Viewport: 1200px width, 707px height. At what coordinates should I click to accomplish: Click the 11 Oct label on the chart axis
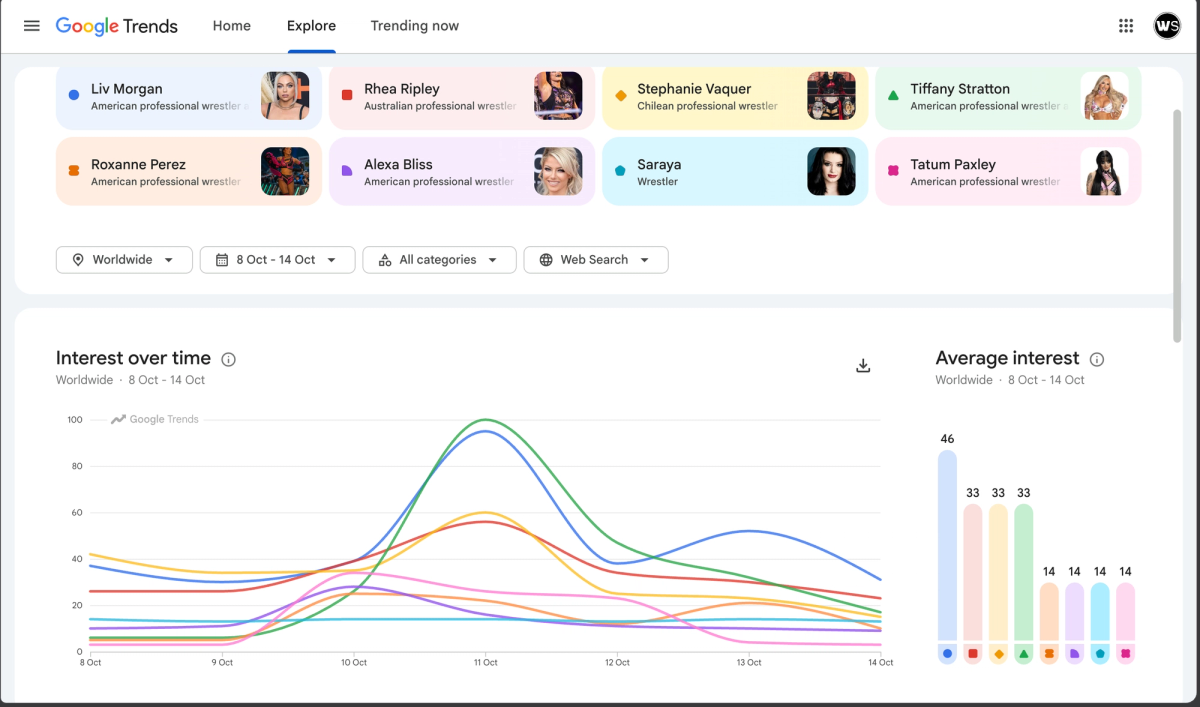click(486, 663)
